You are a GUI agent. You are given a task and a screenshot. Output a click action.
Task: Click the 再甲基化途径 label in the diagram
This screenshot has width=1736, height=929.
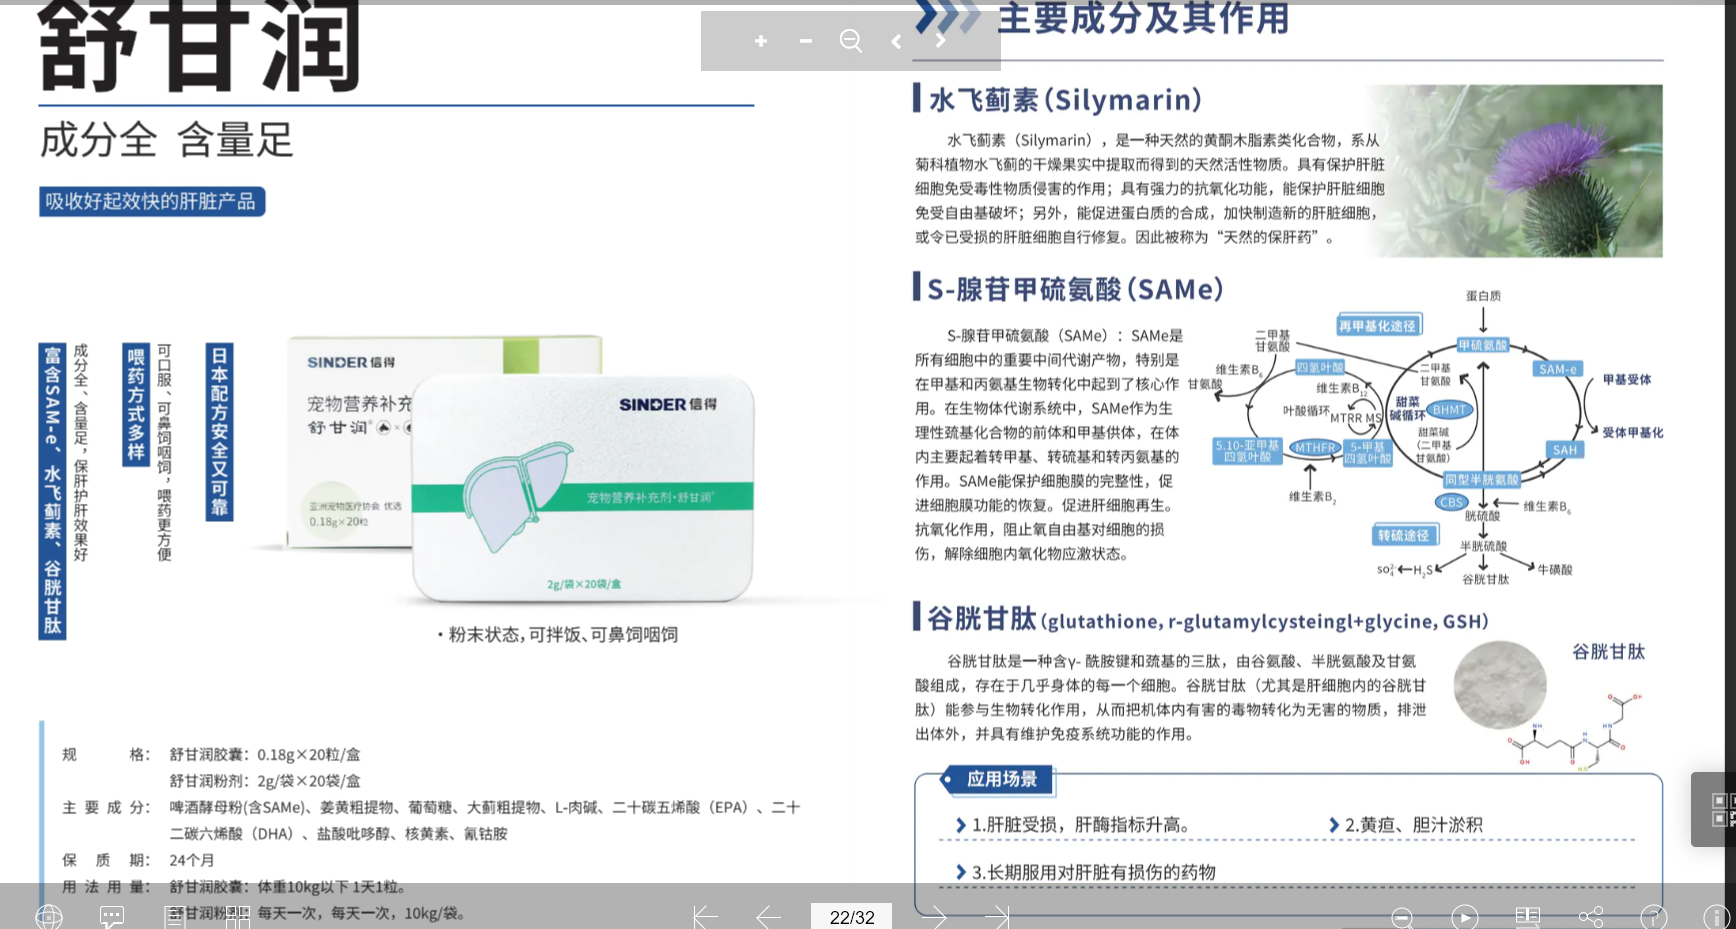coord(1378,326)
